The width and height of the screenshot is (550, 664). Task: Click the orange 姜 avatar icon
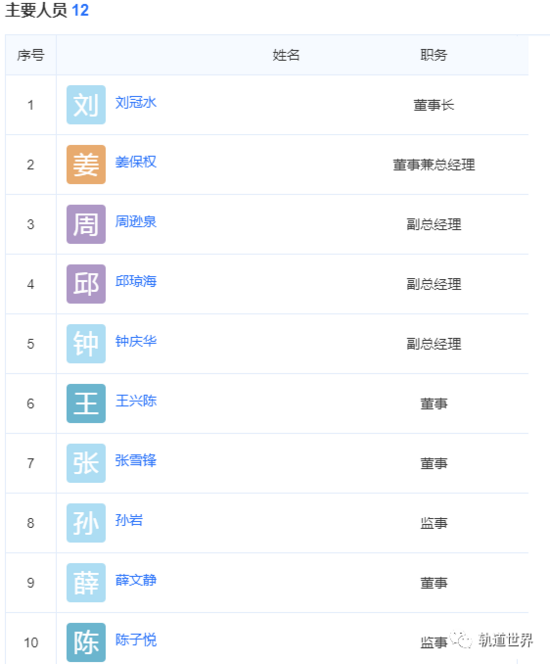[x=86, y=164]
